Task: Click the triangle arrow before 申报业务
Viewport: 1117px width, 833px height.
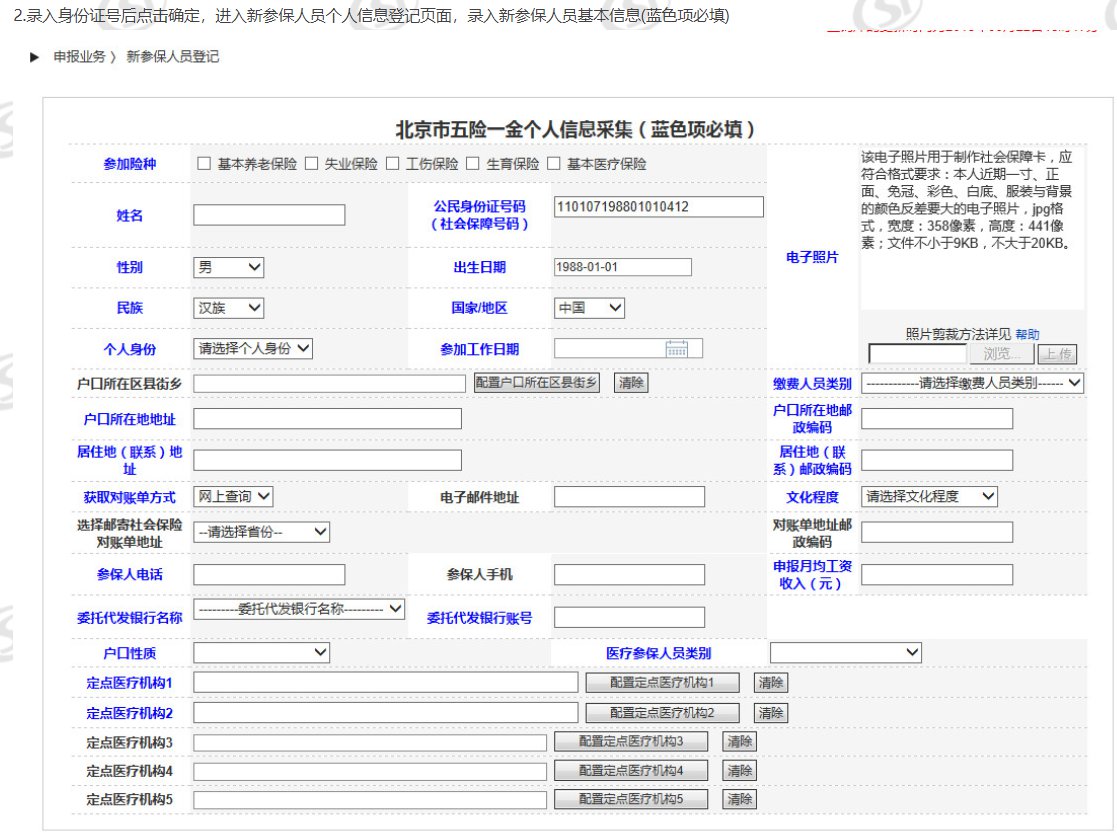Action: pyautogui.click(x=34, y=57)
